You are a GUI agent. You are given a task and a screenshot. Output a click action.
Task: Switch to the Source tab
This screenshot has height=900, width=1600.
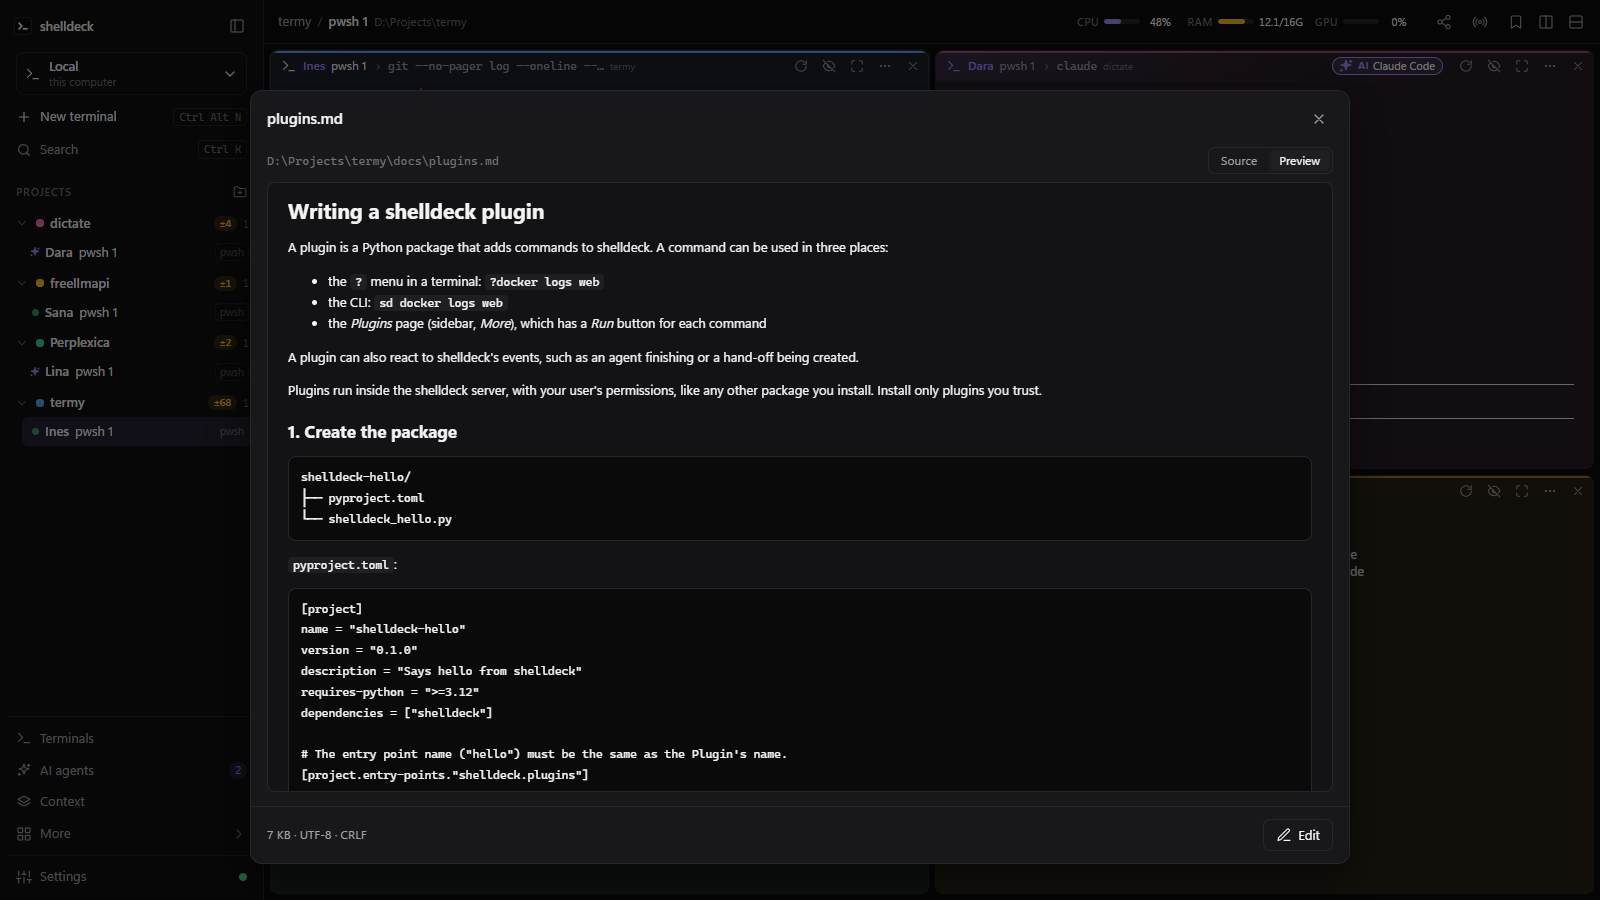click(1239, 161)
